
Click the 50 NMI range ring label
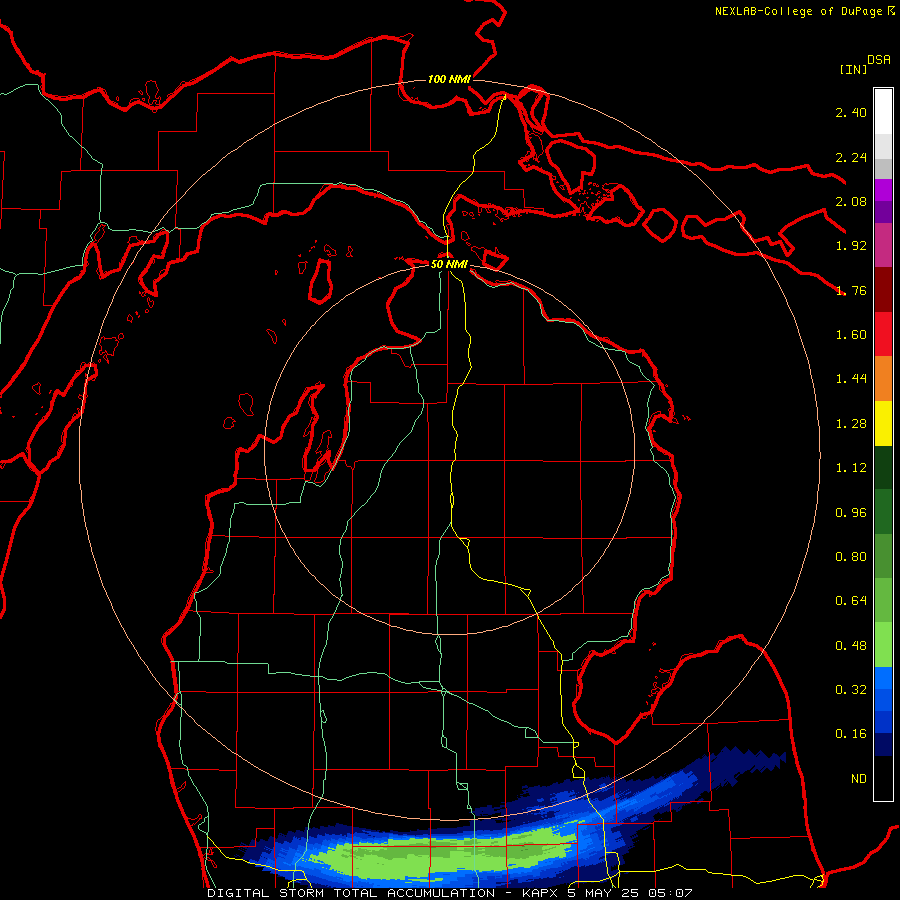pos(449,264)
